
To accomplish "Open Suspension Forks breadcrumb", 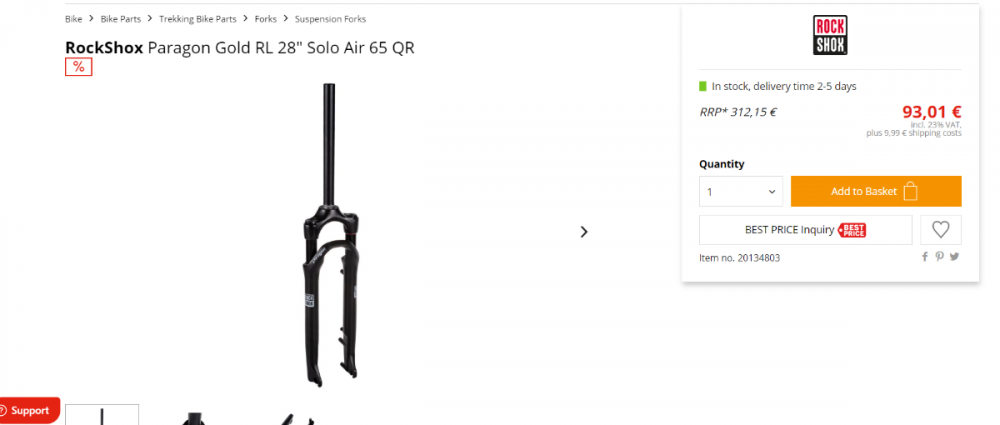I will click(x=331, y=19).
